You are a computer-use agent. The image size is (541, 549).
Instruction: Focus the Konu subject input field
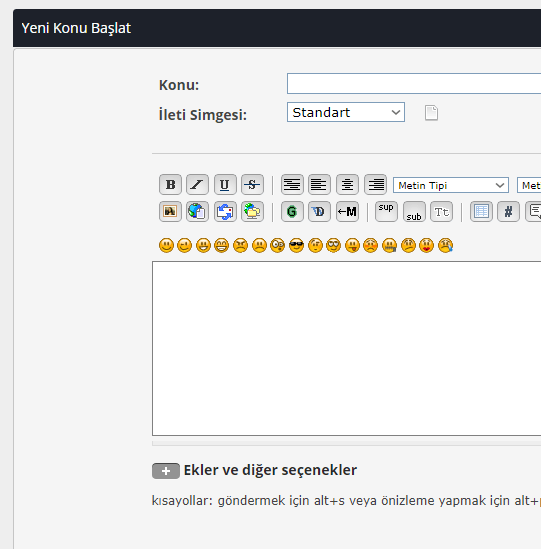(x=414, y=84)
